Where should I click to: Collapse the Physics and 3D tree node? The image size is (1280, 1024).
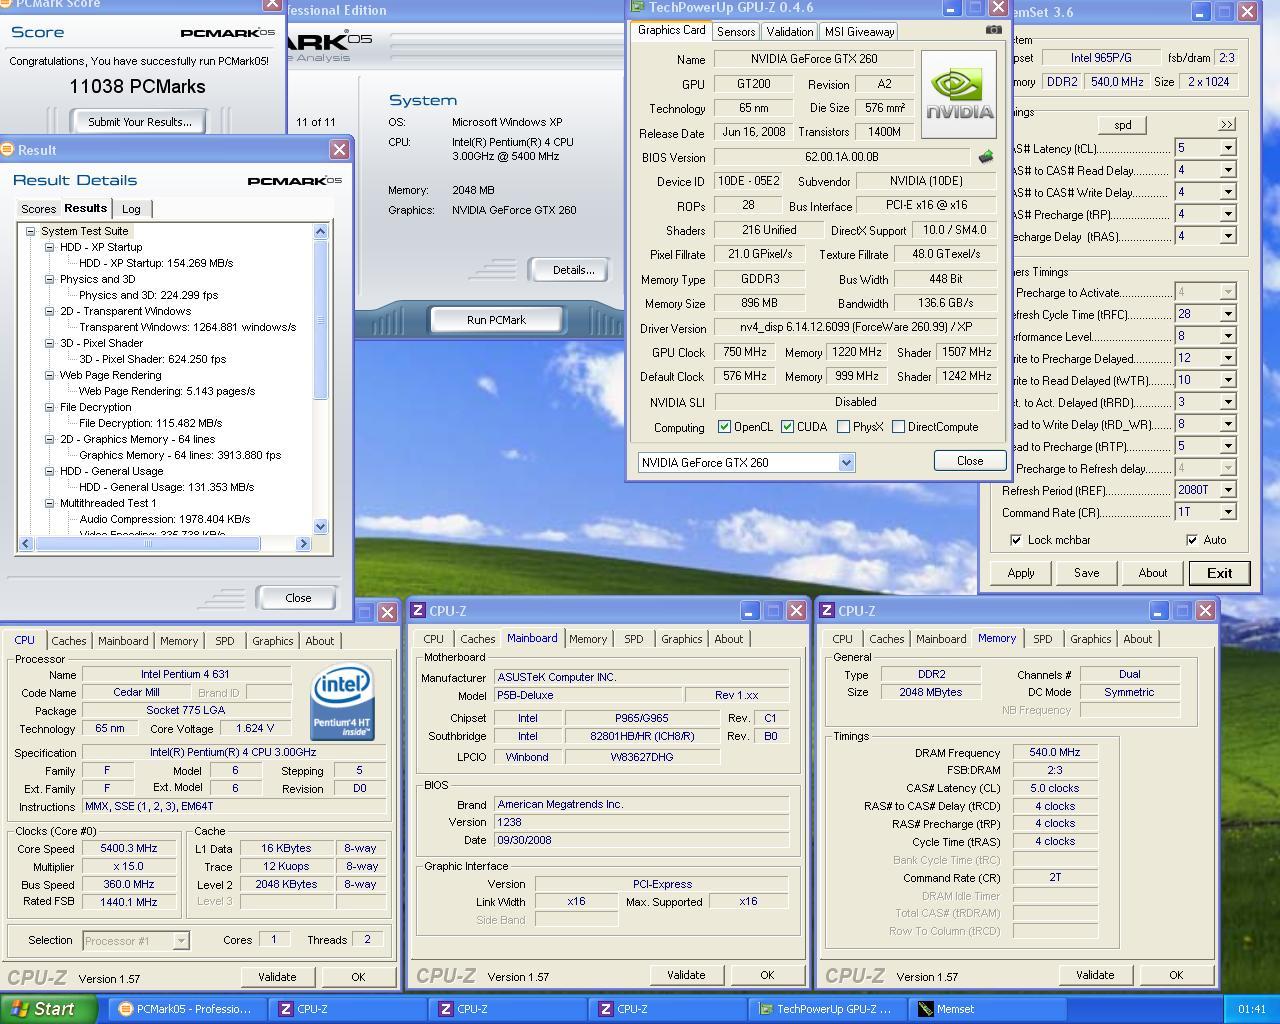click(x=49, y=279)
